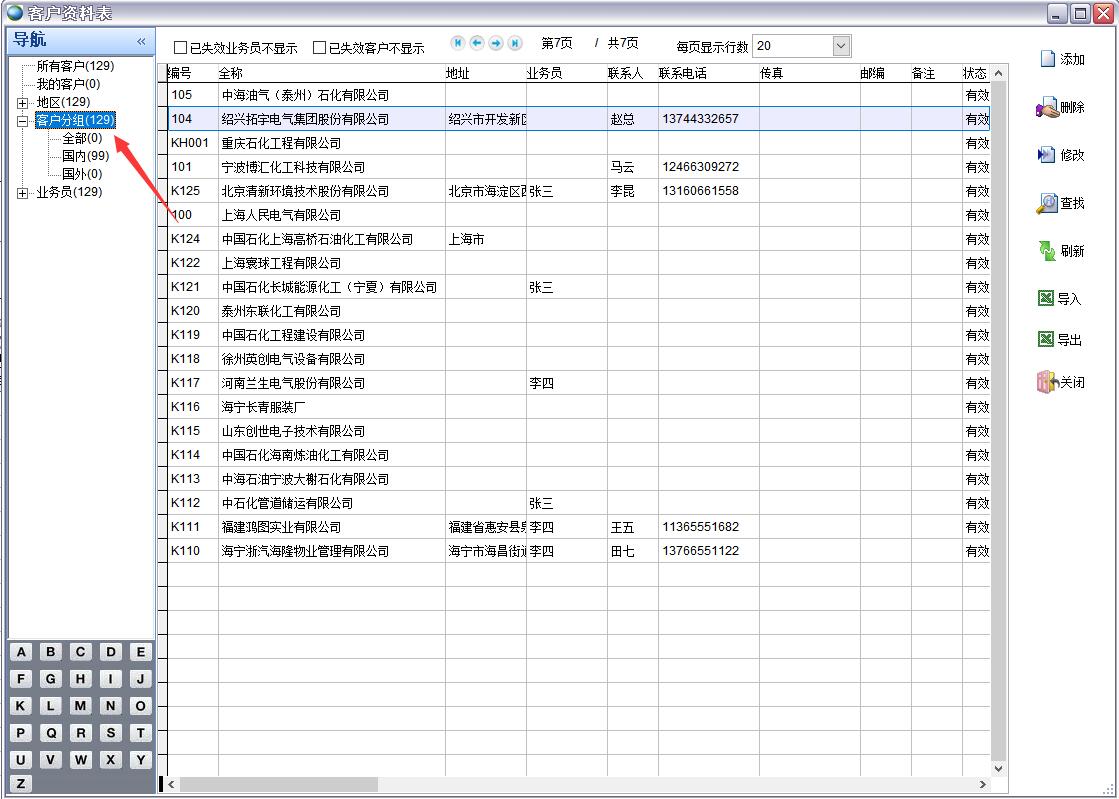Enable 已失效业务员不显示 checkbox
Screen dimensions: 1119x799
pyautogui.click(x=181, y=47)
